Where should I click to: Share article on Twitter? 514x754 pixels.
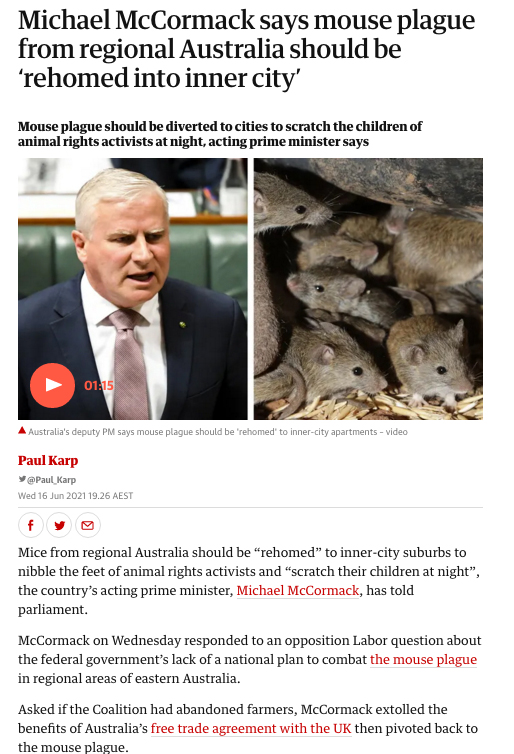(59, 525)
